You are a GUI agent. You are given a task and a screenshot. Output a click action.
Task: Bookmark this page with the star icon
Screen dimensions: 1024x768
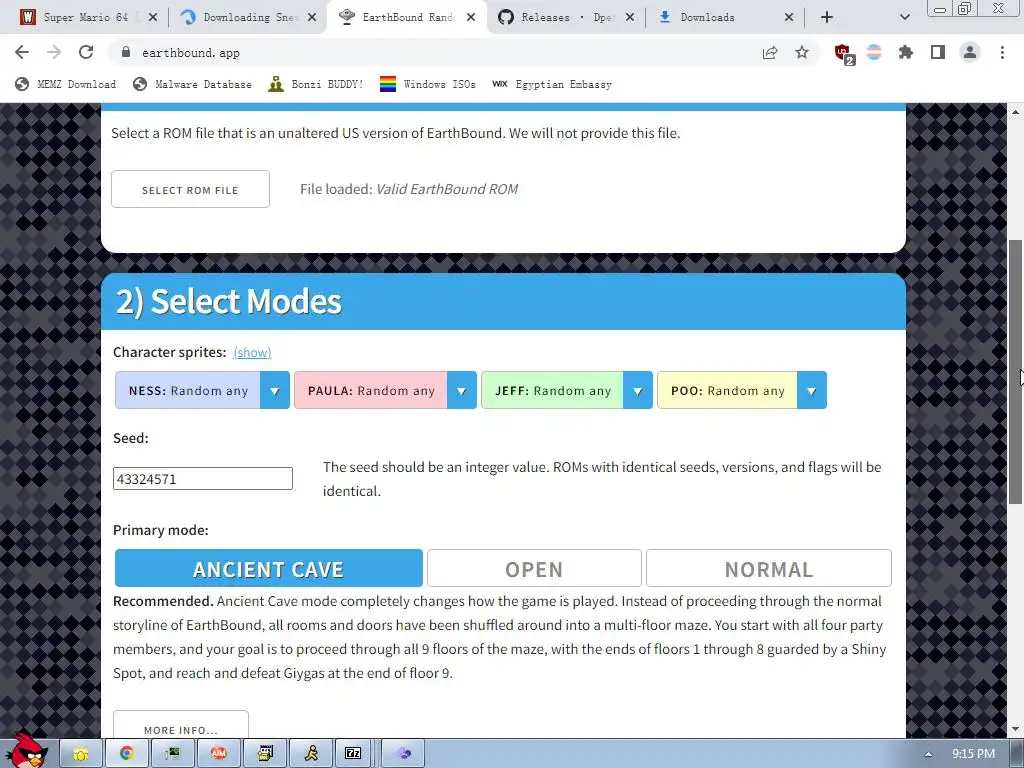coord(802,52)
